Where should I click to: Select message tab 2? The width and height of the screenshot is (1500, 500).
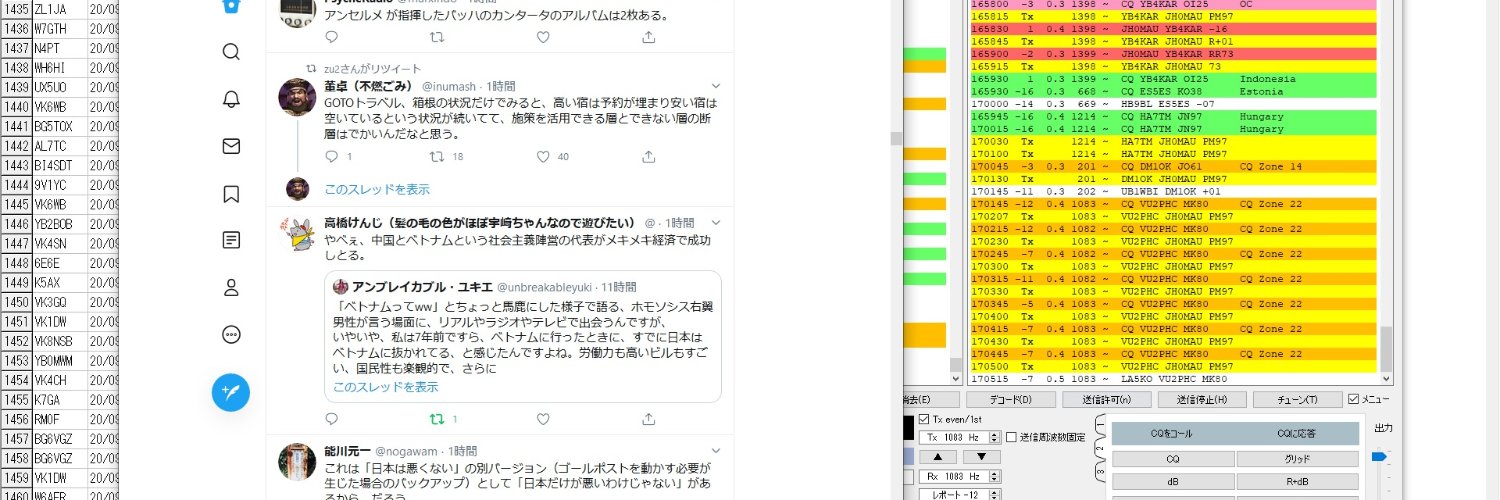[1102, 449]
